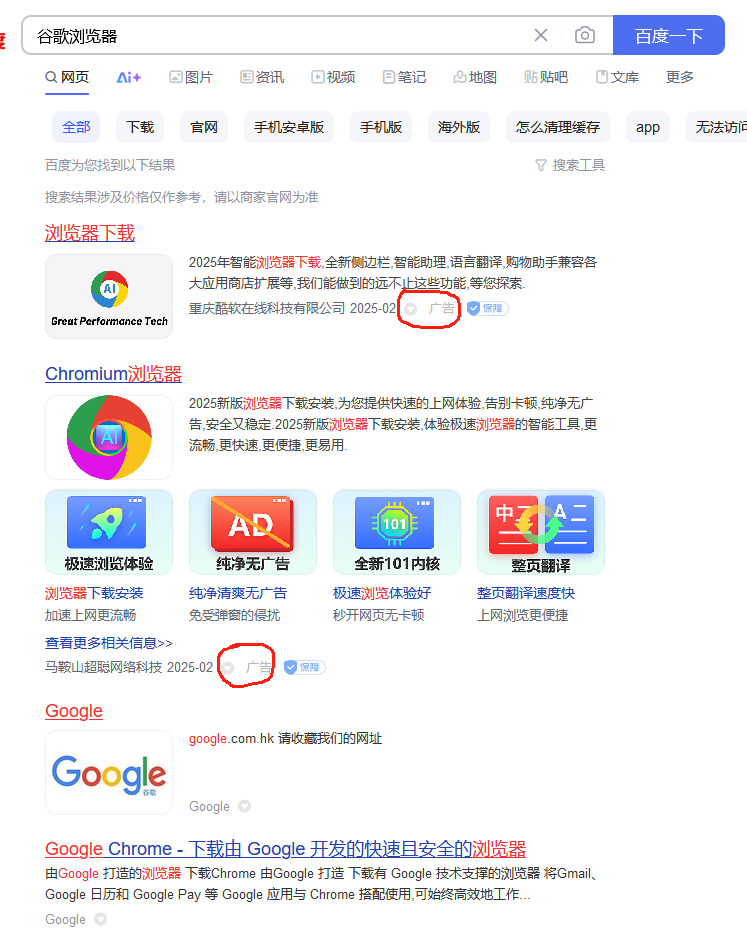Click the 纯净无广告 AD card image
The width and height of the screenshot is (747, 946).
coord(253,532)
